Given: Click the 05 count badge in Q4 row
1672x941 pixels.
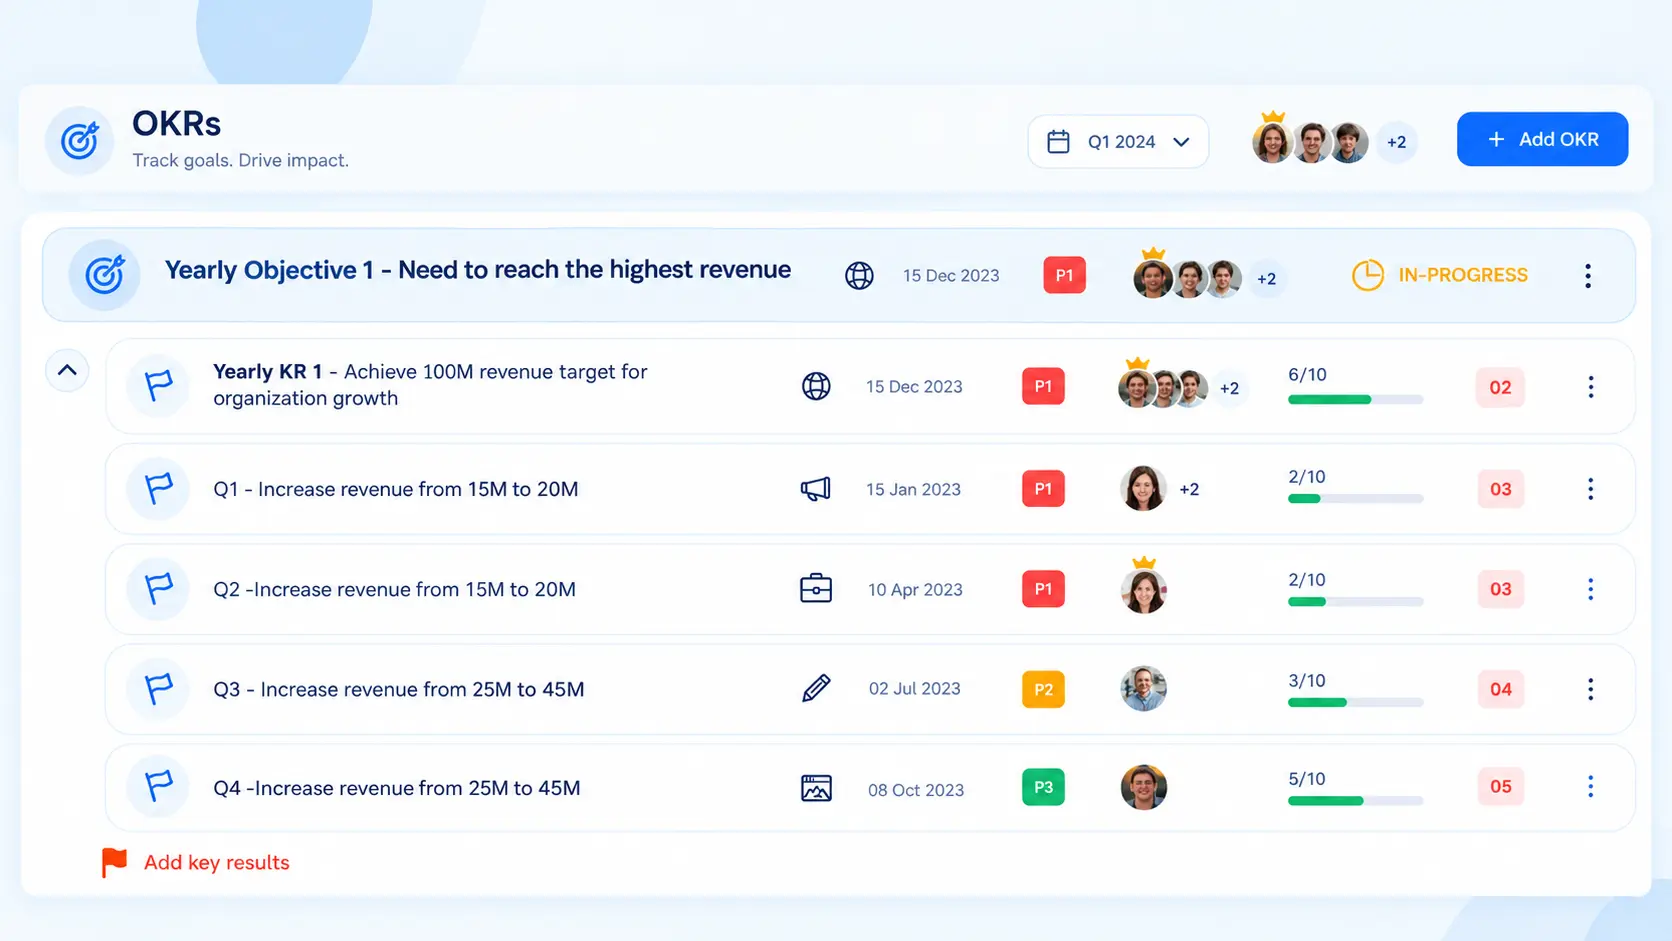Looking at the screenshot, I should tap(1500, 787).
